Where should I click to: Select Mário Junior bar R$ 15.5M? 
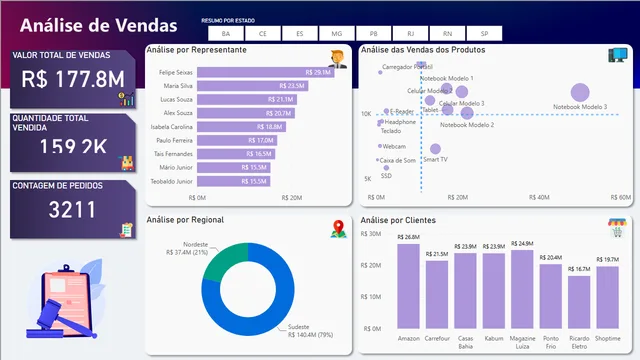[233, 167]
